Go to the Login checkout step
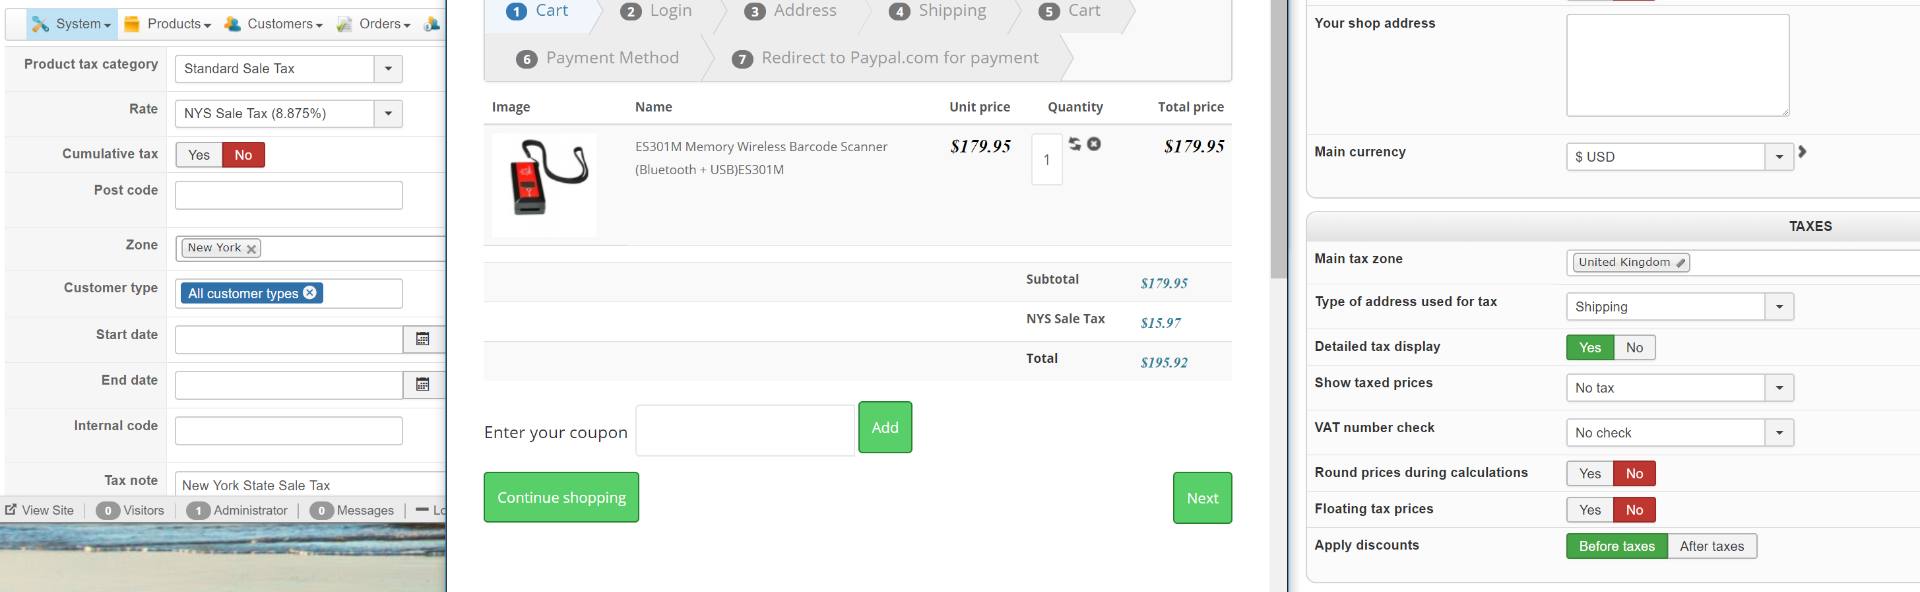 [x=658, y=11]
